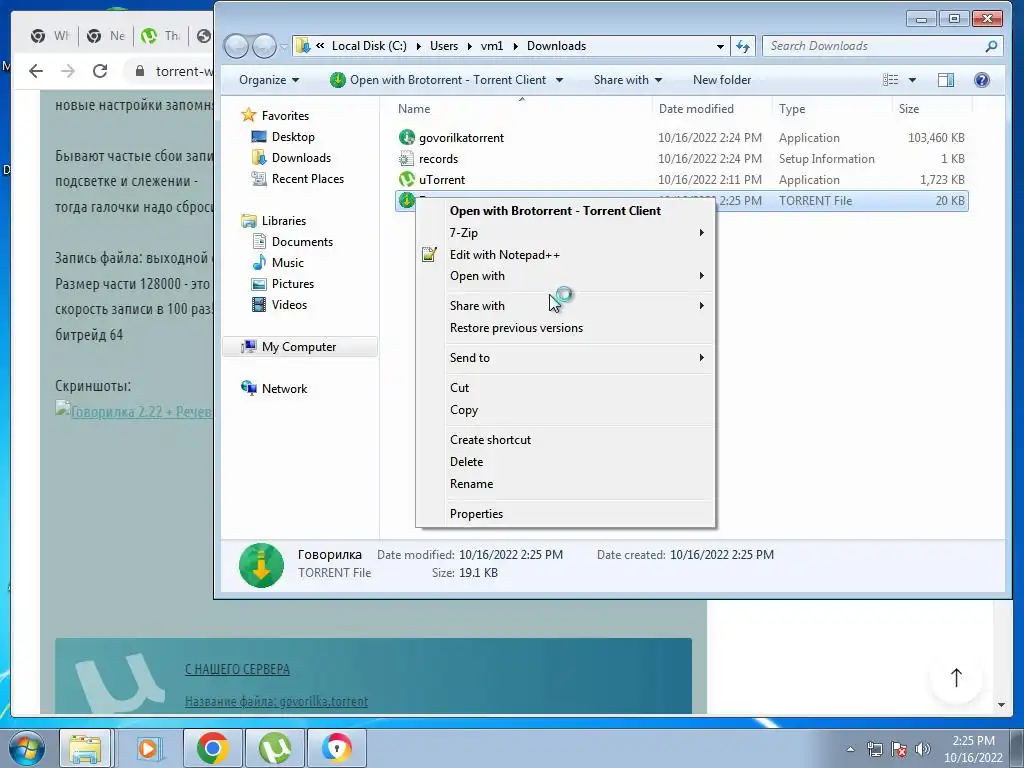
Task: Select Copy from the context menu
Action: tap(566, 409)
